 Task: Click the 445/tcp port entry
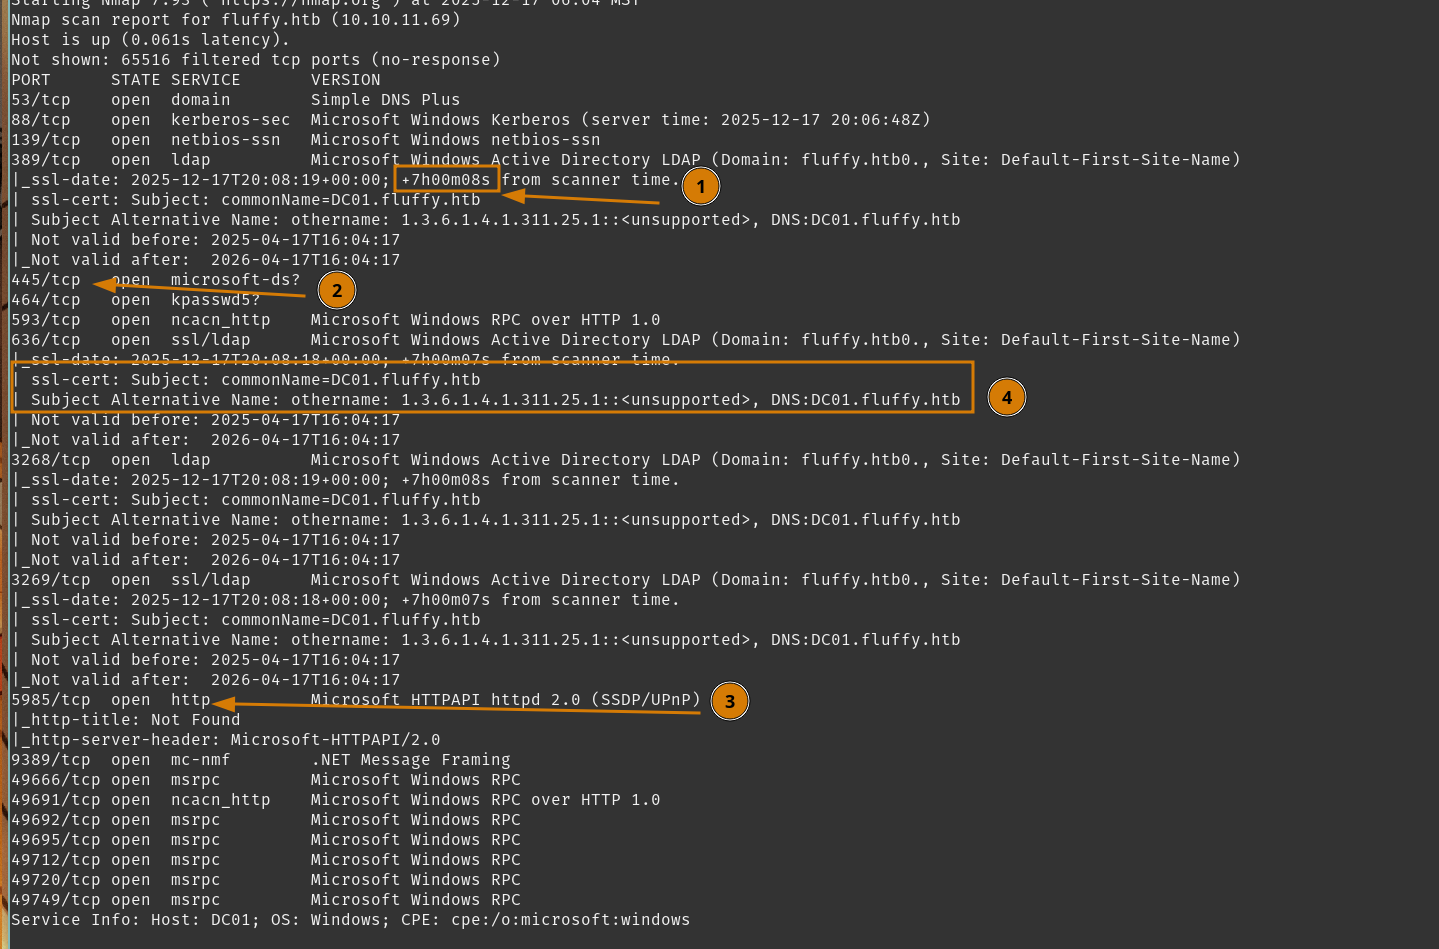pos(46,280)
